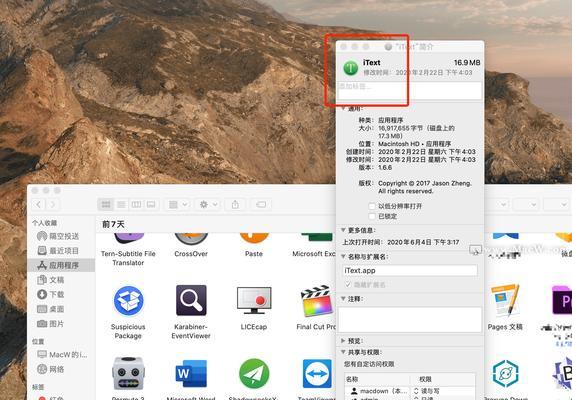The image size is (572, 400).
Task: Select 文稿 in Finder sidebar
Action: click(x=61, y=280)
